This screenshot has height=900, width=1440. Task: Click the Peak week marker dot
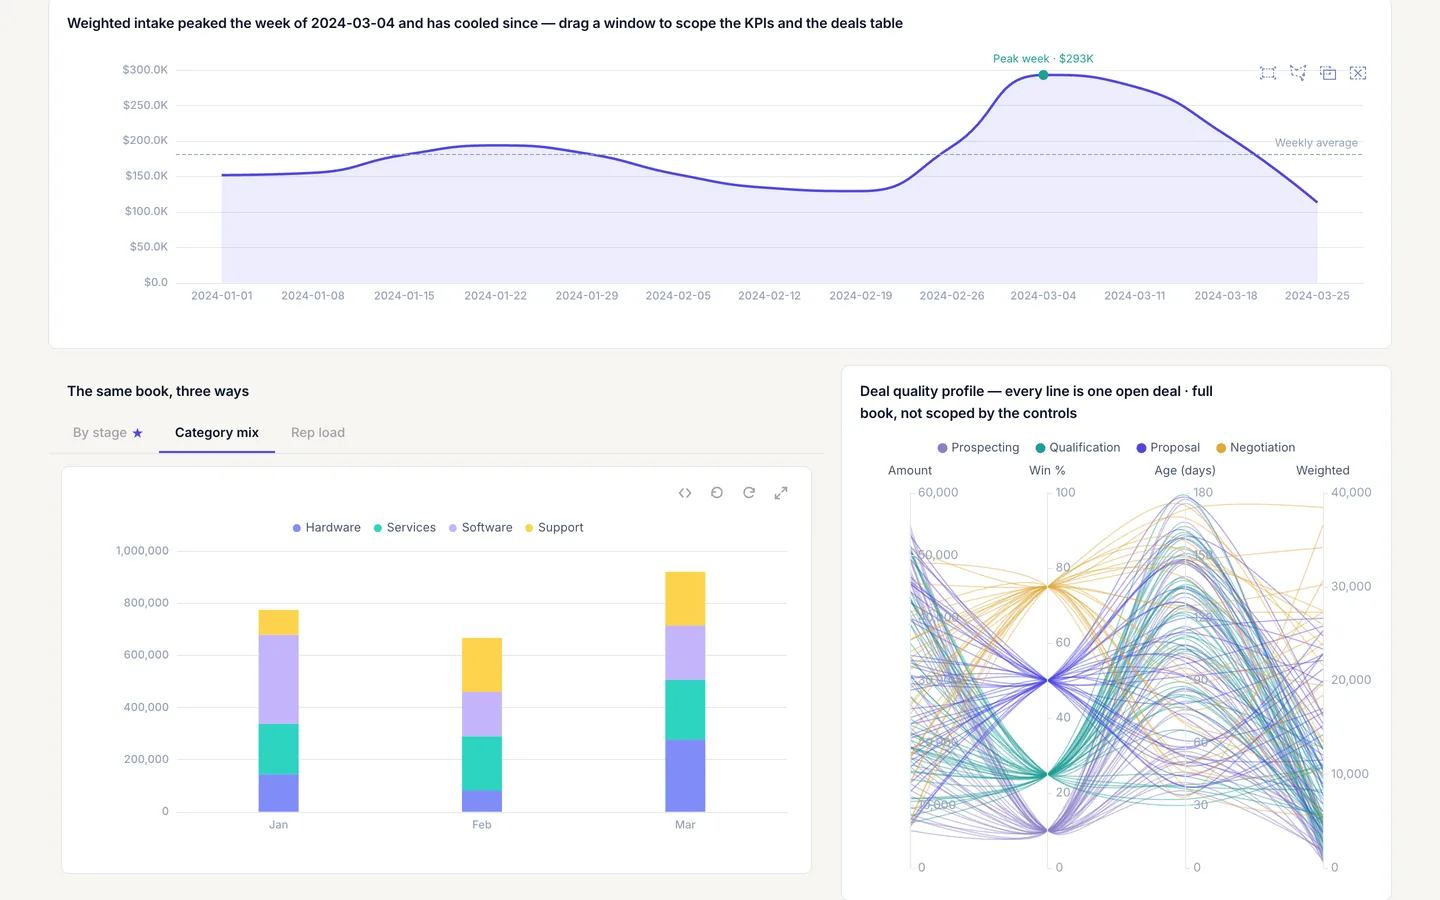tap(1043, 75)
